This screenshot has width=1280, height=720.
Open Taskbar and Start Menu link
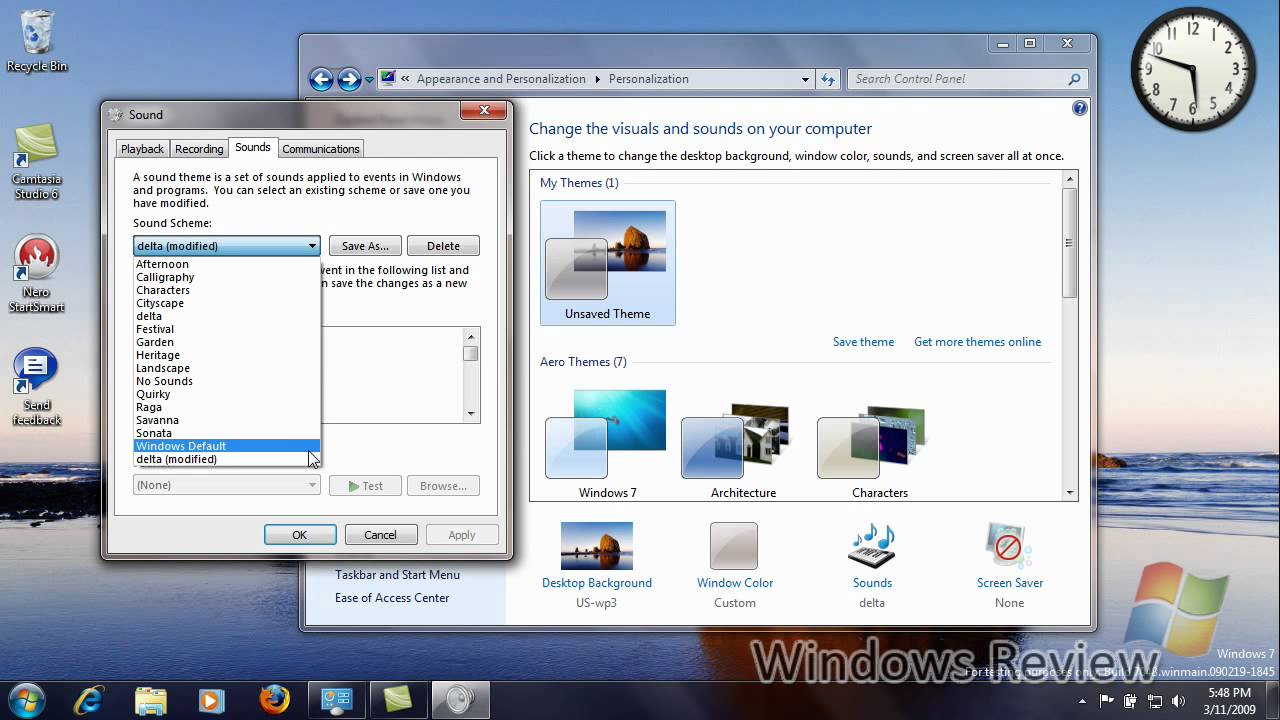click(x=397, y=575)
